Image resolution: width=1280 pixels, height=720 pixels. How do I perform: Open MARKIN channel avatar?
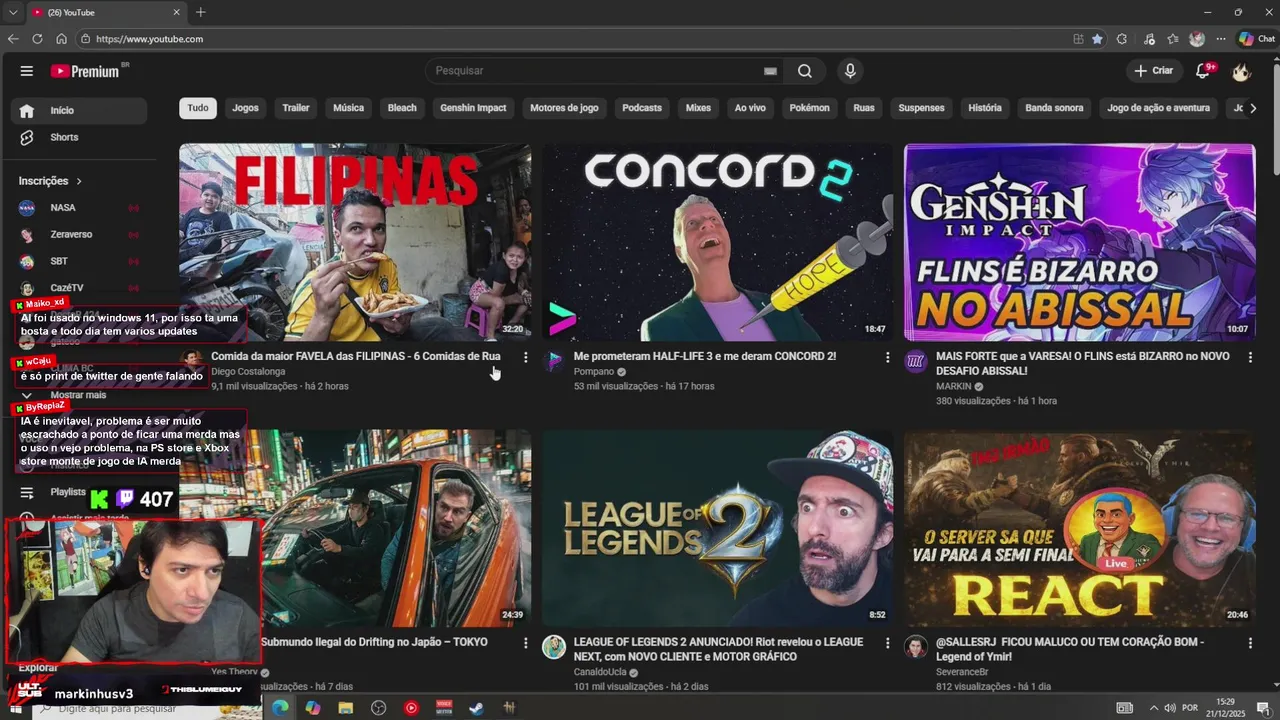click(x=916, y=361)
